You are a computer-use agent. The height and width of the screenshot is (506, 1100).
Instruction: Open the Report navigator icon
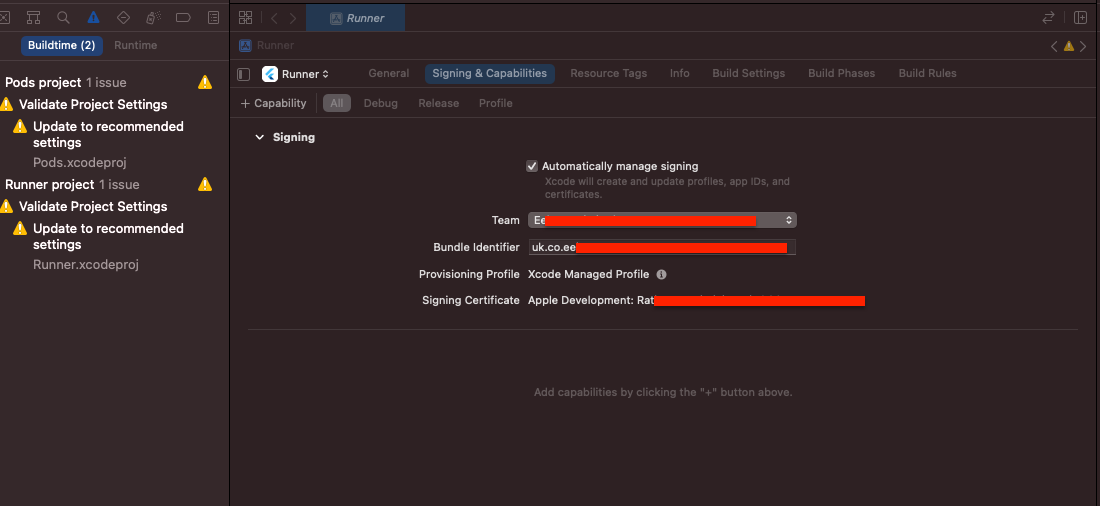(x=213, y=18)
